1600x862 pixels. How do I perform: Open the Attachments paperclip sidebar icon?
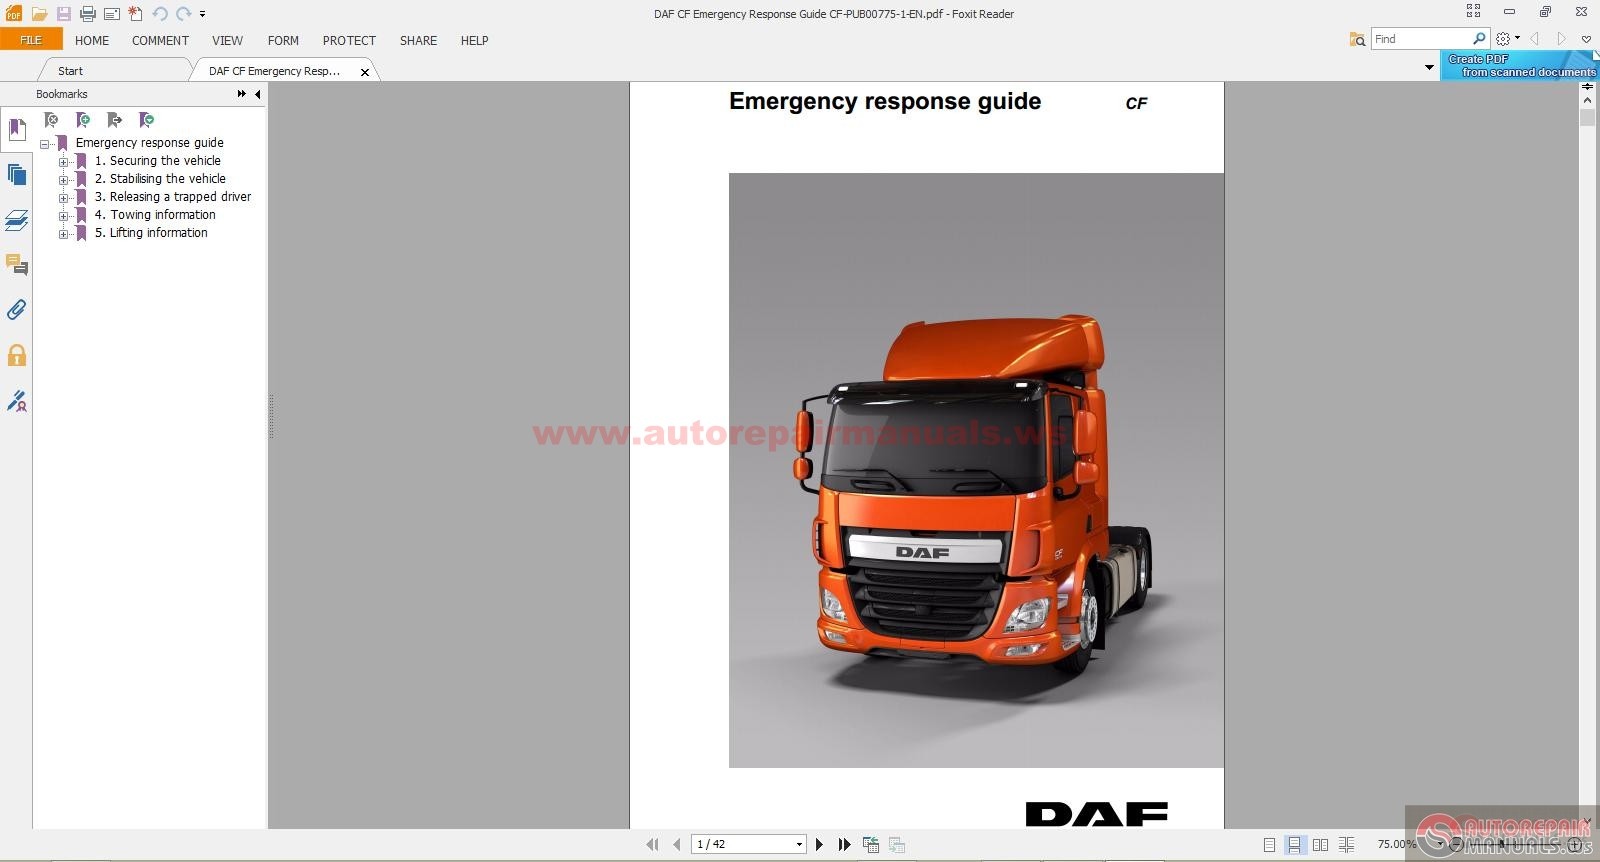(x=17, y=310)
